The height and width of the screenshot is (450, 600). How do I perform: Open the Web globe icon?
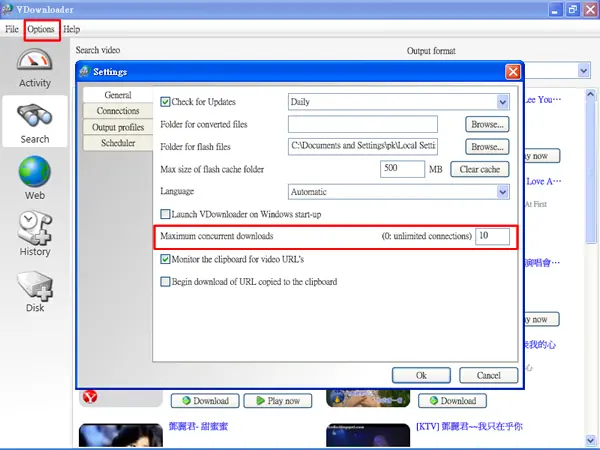34,171
